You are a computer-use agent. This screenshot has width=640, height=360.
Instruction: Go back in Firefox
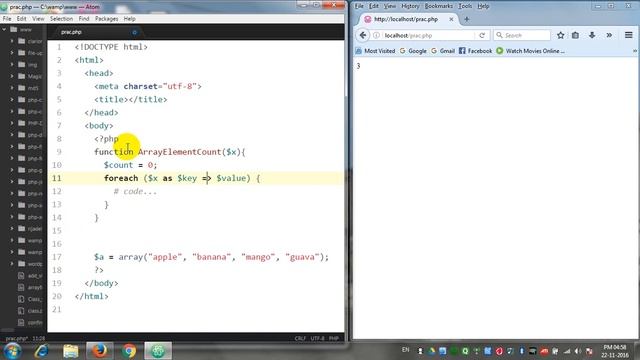tap(363, 36)
